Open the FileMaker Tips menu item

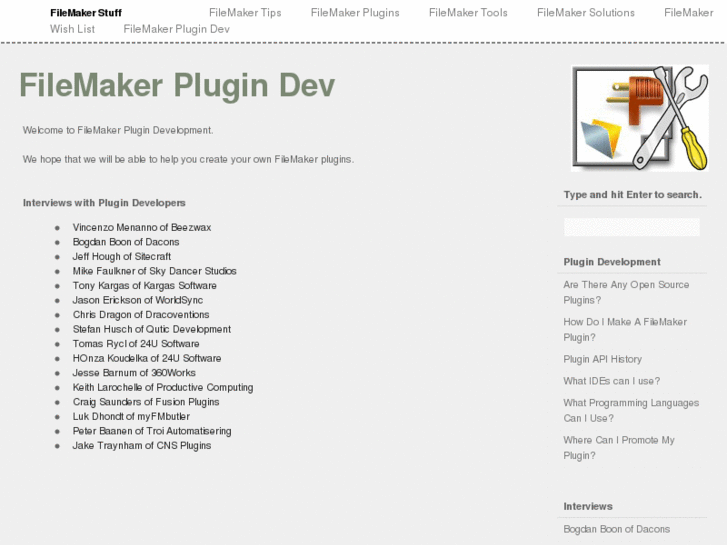coord(245,13)
